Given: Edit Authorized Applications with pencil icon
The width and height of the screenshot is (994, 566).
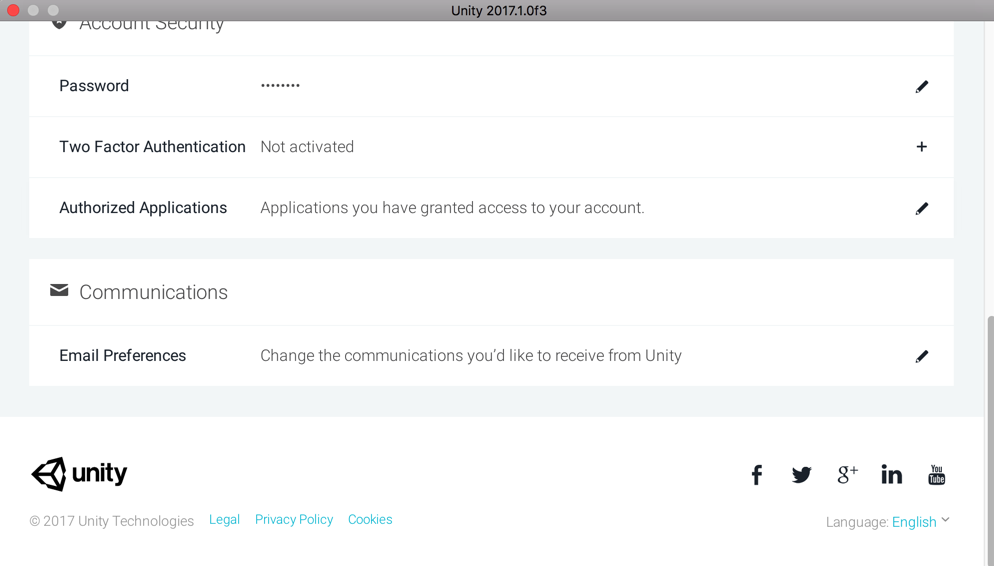Looking at the screenshot, I should click(x=921, y=208).
